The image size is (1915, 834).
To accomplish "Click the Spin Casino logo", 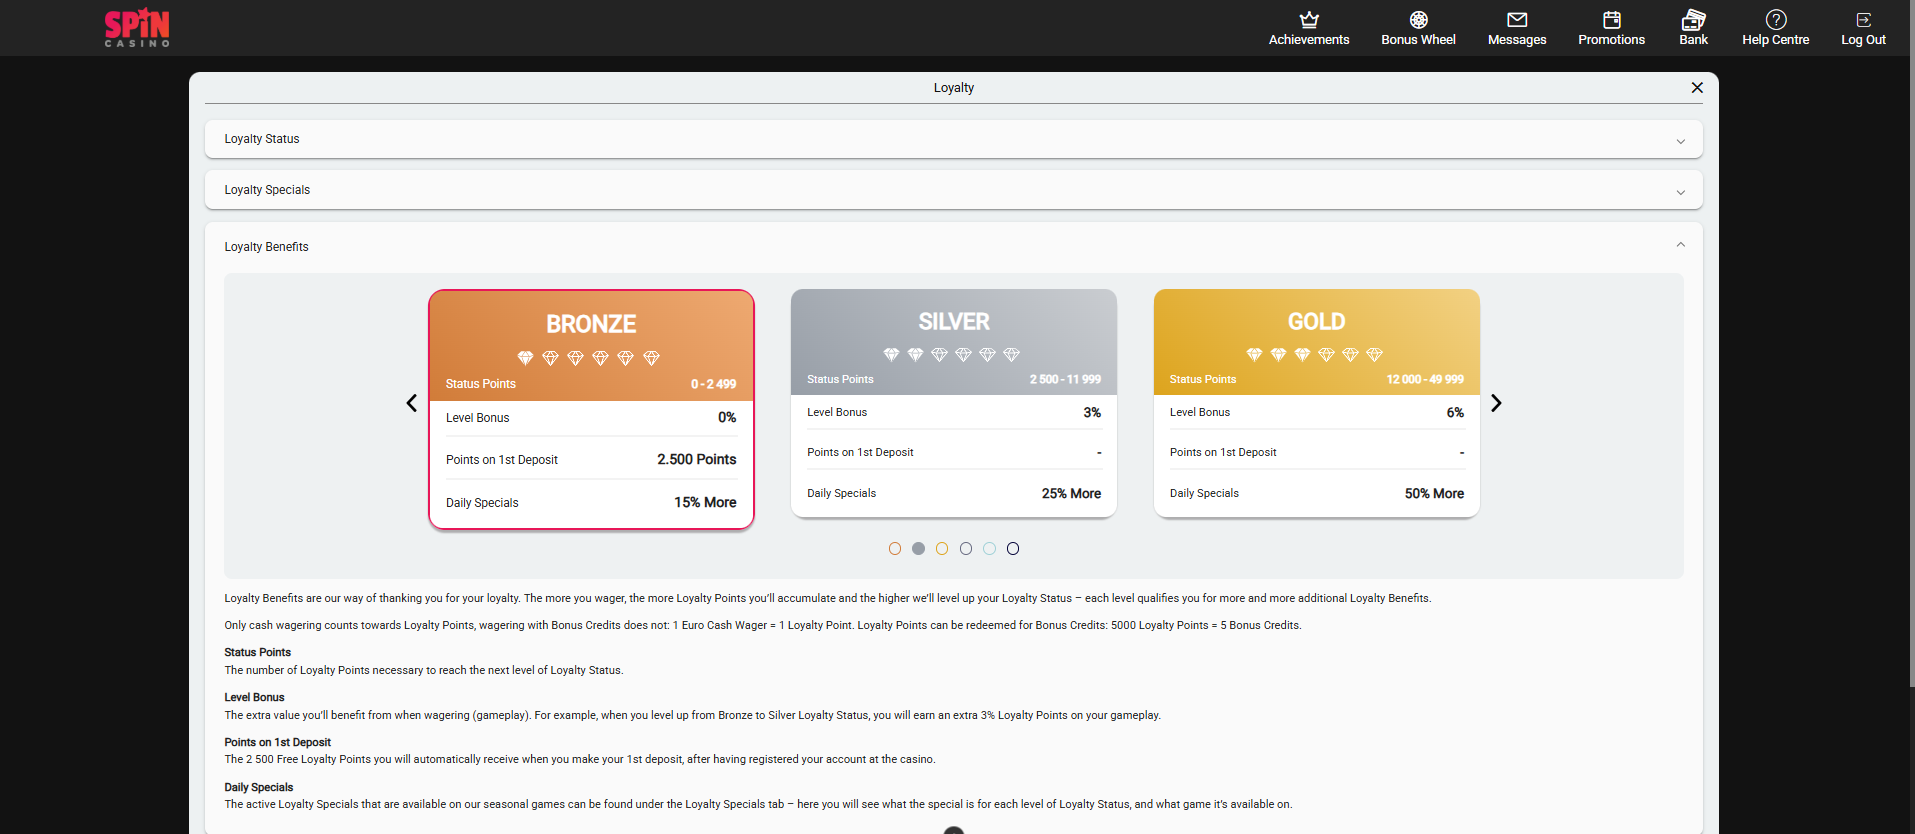I will (137, 27).
